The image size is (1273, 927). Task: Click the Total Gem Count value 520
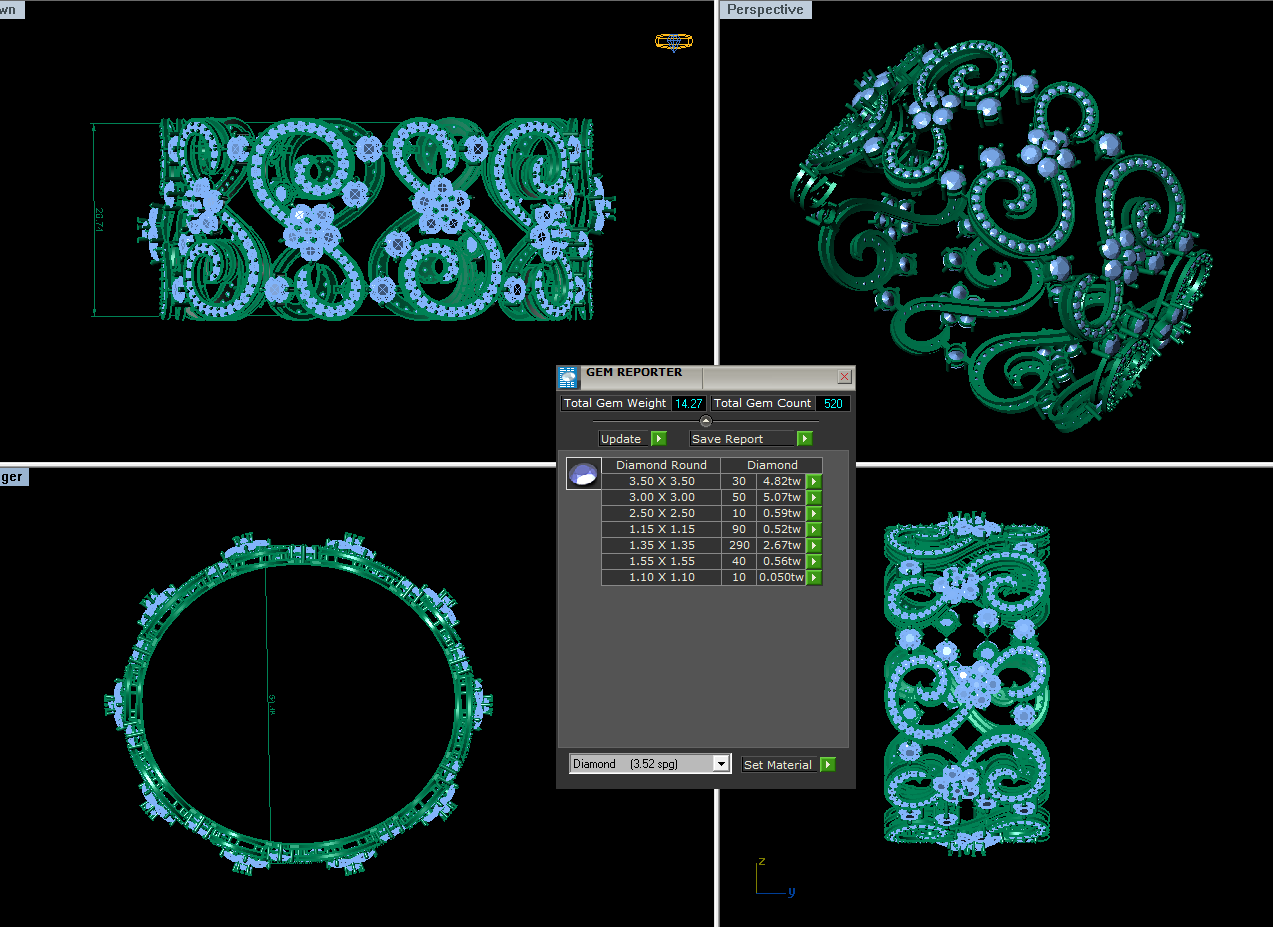point(833,404)
